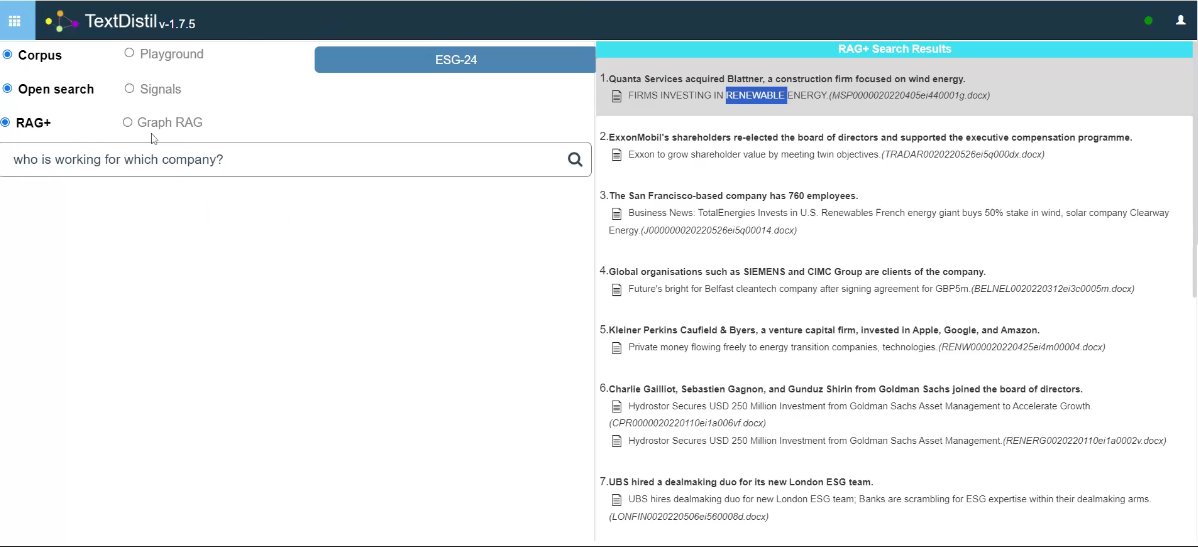
Task: Open result San Francisco-based company has 760 employees
Action: pos(733,196)
